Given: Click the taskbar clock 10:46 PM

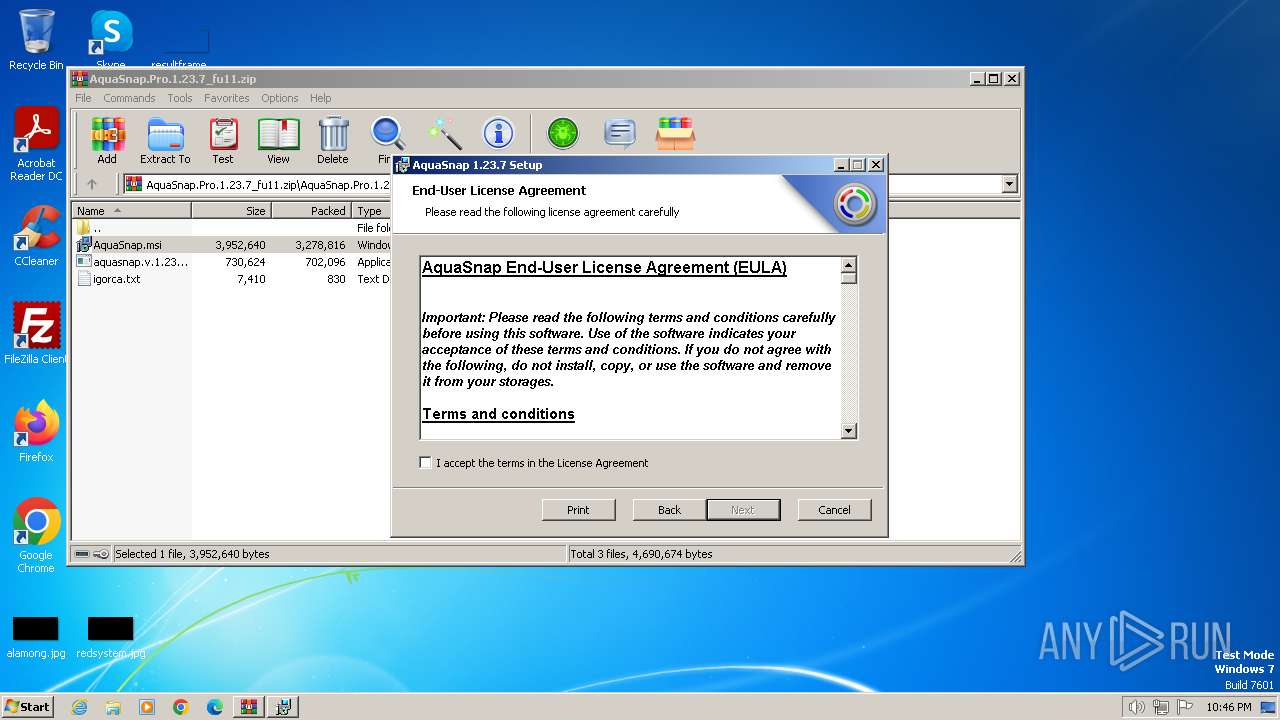Looking at the screenshot, I should [x=1228, y=707].
